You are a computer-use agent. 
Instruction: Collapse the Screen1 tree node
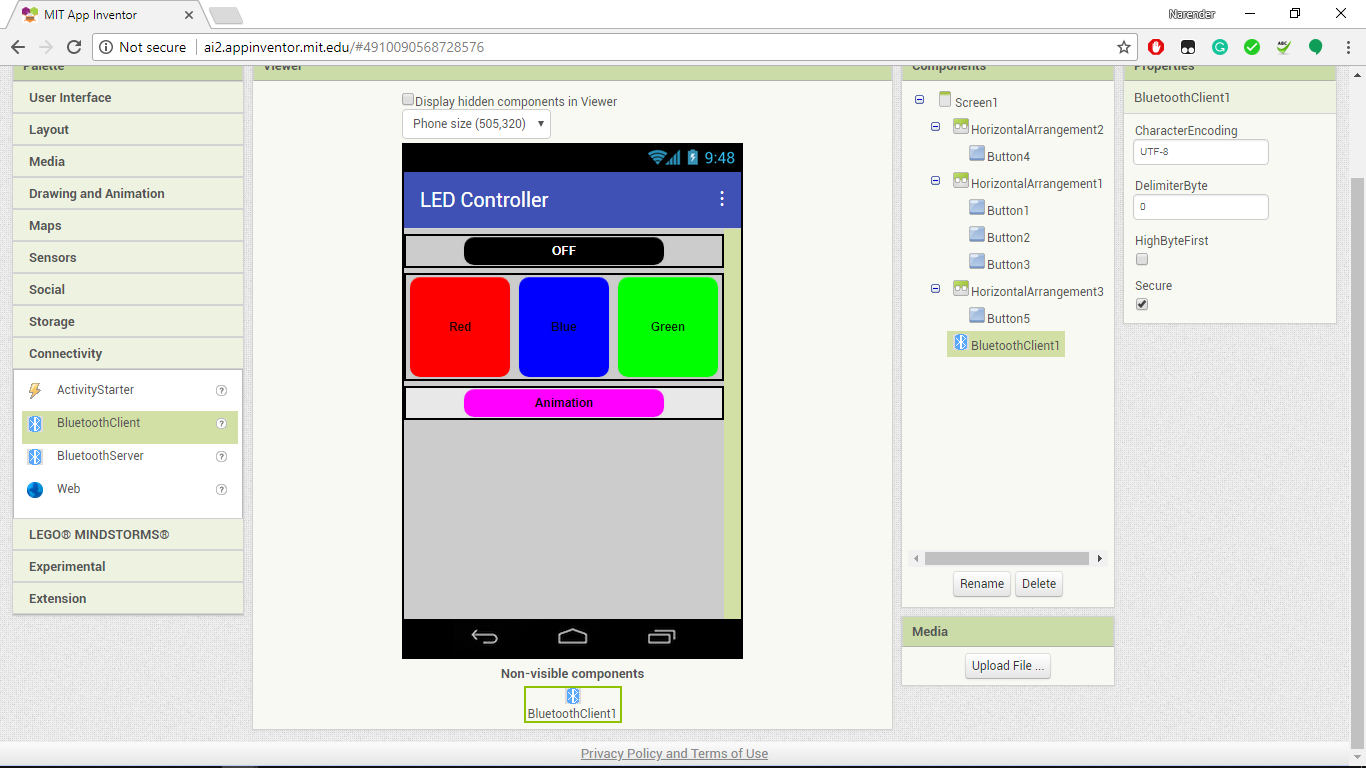point(919,100)
